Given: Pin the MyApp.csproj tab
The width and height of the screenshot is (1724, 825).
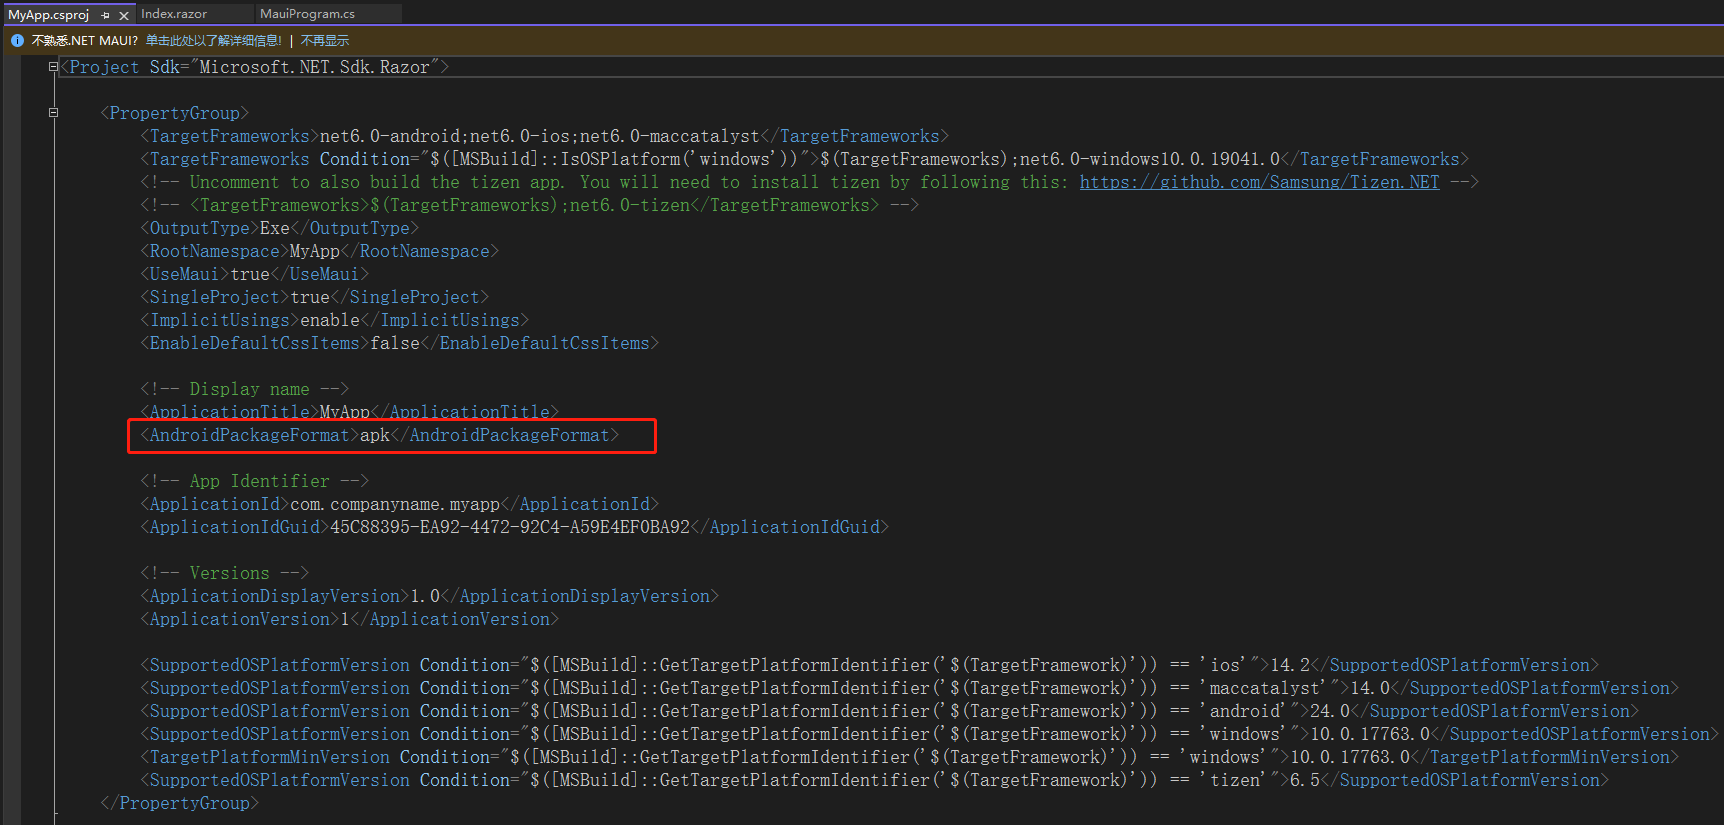Looking at the screenshot, I should click(x=106, y=15).
